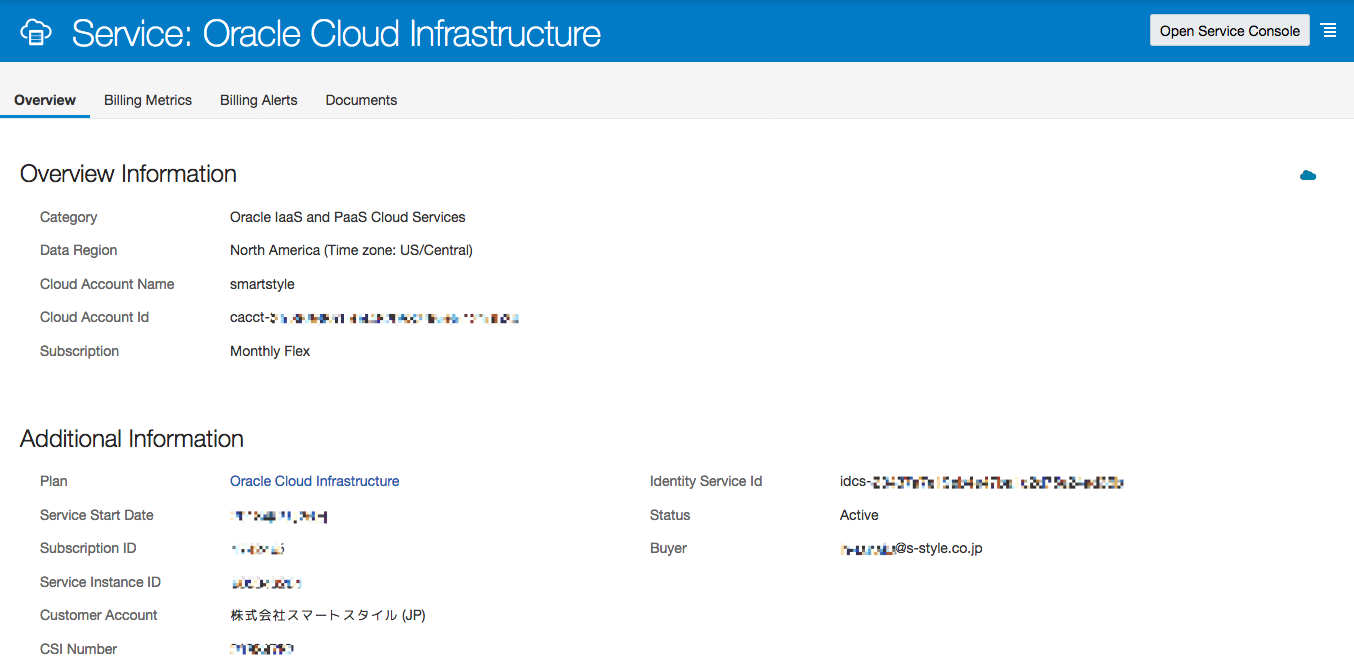Click the Subscription label
Image resolution: width=1354 pixels, height=671 pixels.
79,351
